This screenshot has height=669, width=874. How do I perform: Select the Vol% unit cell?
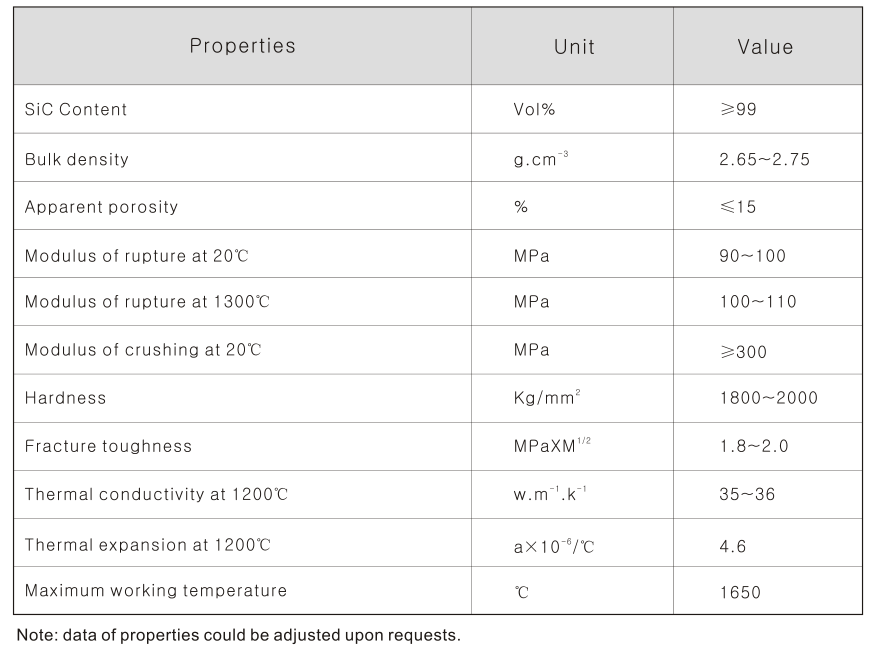click(534, 109)
